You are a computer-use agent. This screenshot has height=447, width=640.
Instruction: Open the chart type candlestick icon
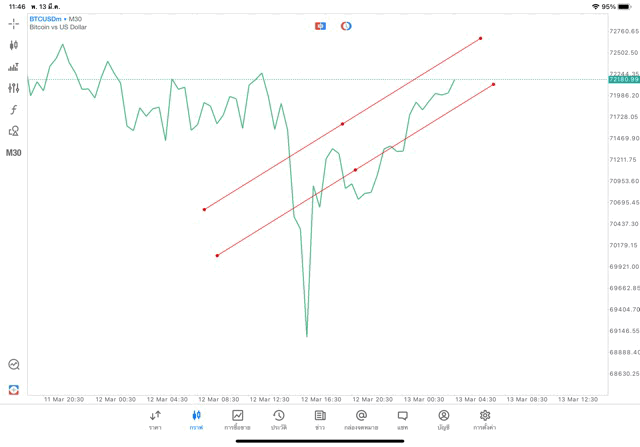tap(13, 45)
